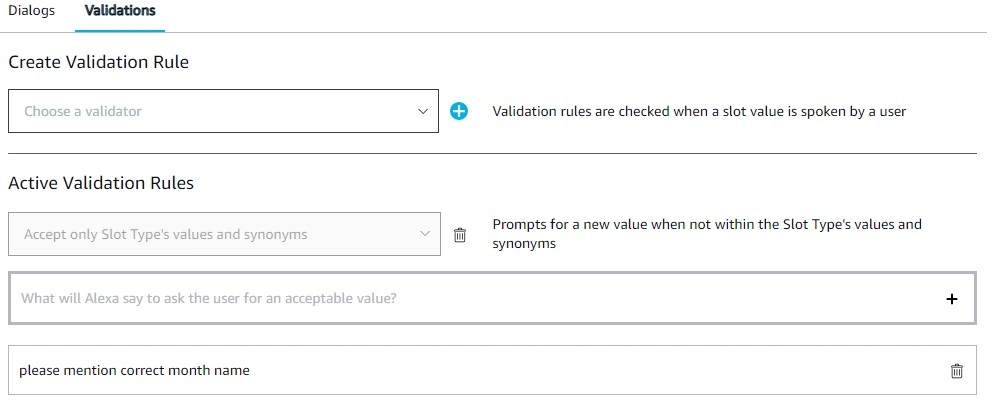This screenshot has width=994, height=404.
Task: Open the Accept only Slot Type's values combo box
Action: pyautogui.click(x=224, y=234)
